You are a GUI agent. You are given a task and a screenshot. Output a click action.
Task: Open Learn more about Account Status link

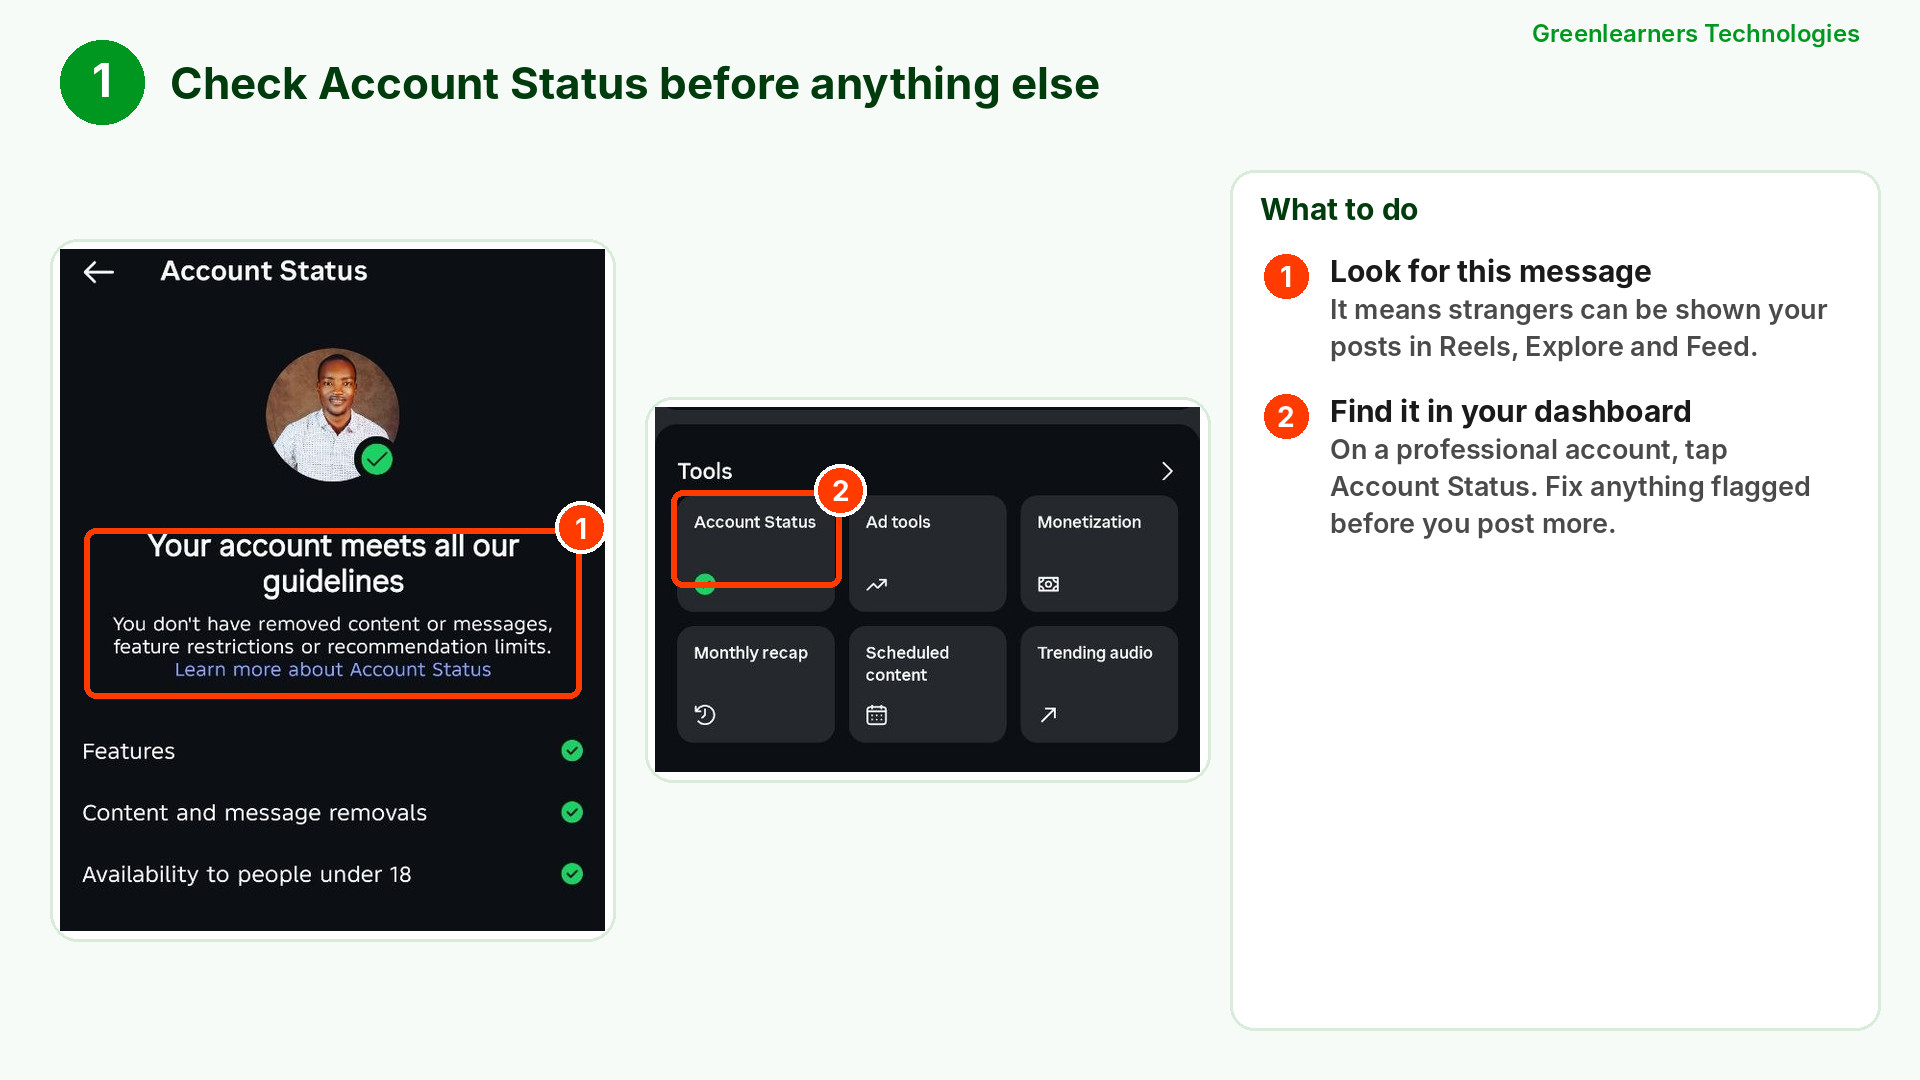333,670
